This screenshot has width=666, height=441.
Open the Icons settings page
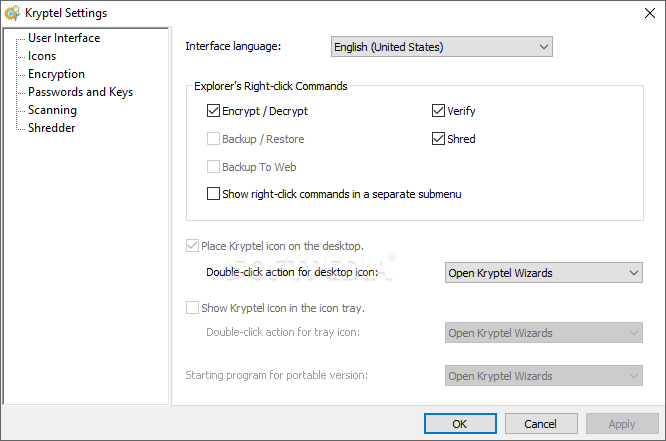coord(42,56)
